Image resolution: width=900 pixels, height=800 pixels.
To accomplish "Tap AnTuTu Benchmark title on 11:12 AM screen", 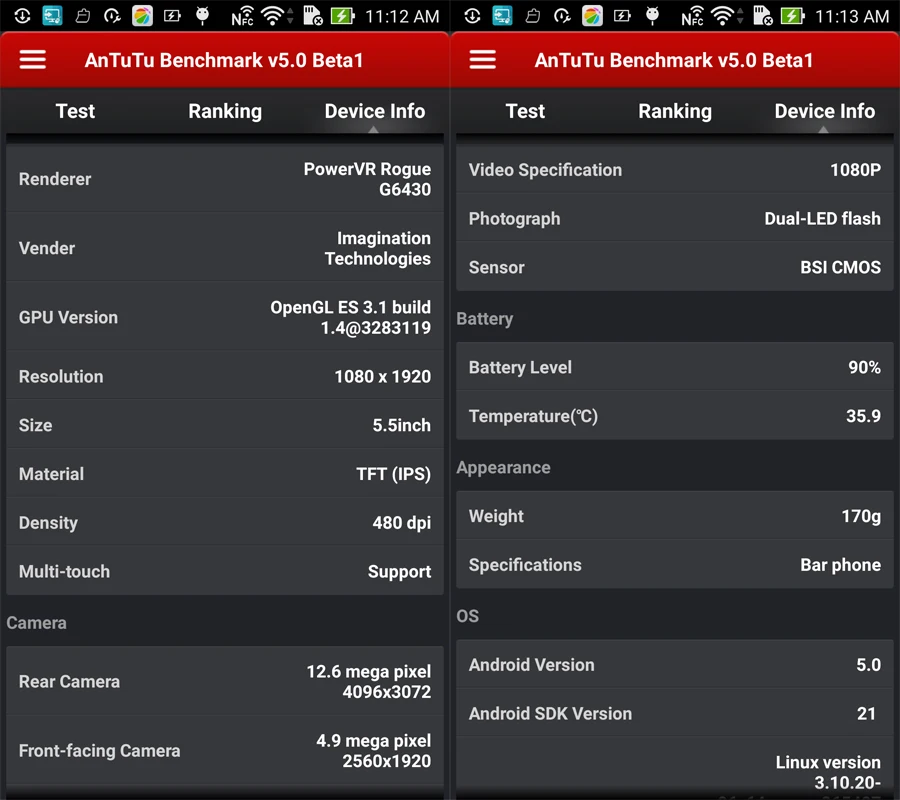I will pyautogui.click(x=224, y=60).
